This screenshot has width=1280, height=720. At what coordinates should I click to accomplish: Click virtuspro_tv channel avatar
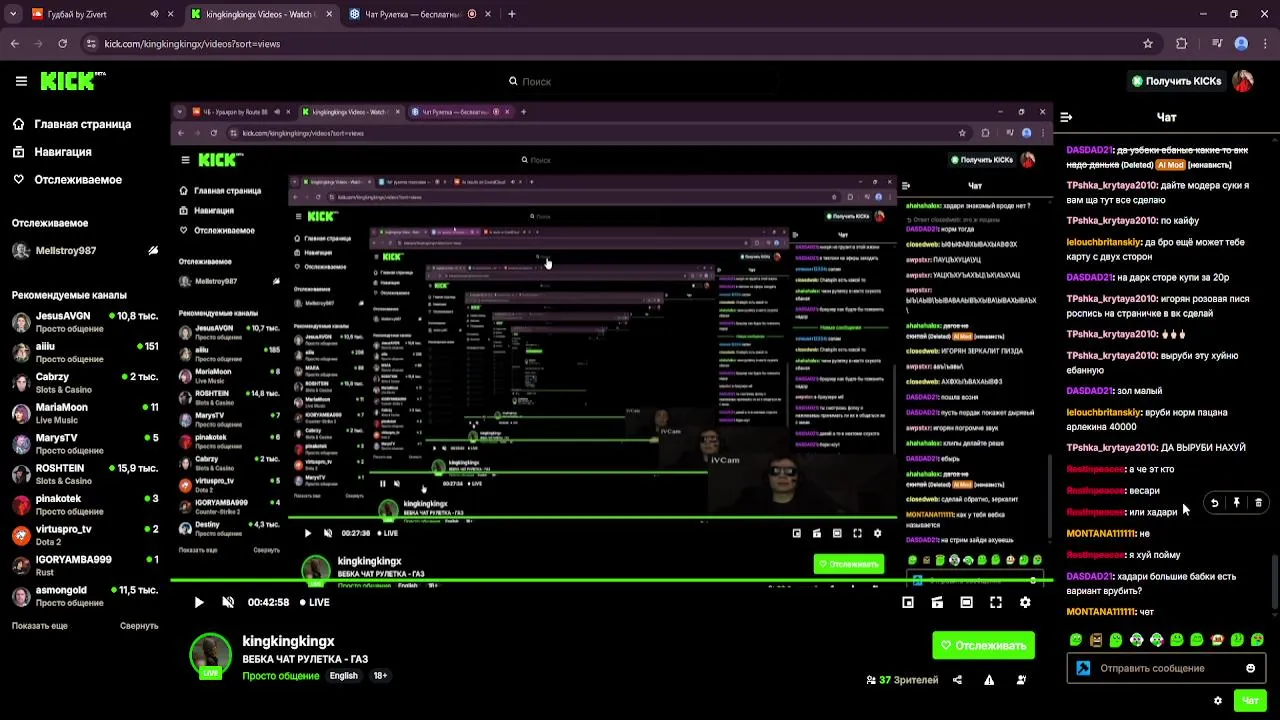point(21,535)
